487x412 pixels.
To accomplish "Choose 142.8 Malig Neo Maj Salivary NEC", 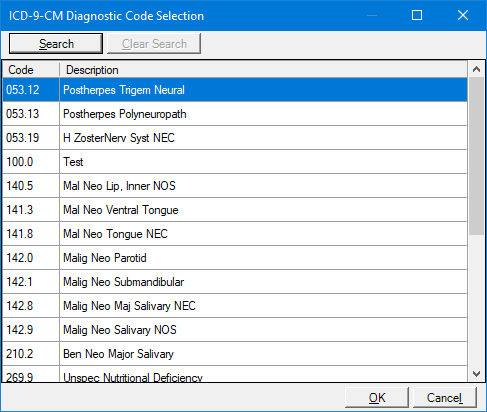I will click(235, 306).
